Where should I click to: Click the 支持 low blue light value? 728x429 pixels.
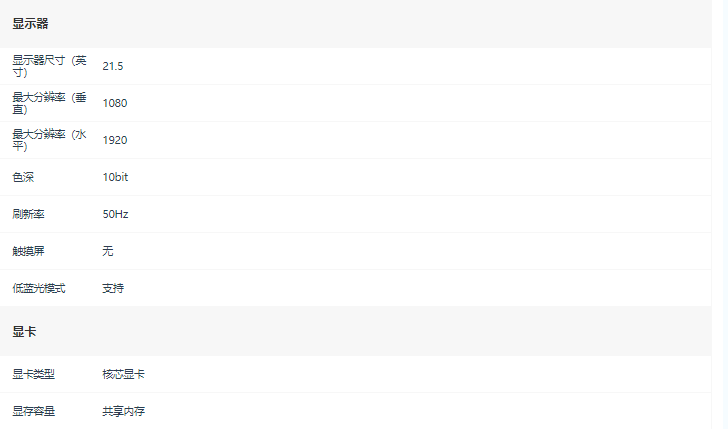click(x=113, y=288)
